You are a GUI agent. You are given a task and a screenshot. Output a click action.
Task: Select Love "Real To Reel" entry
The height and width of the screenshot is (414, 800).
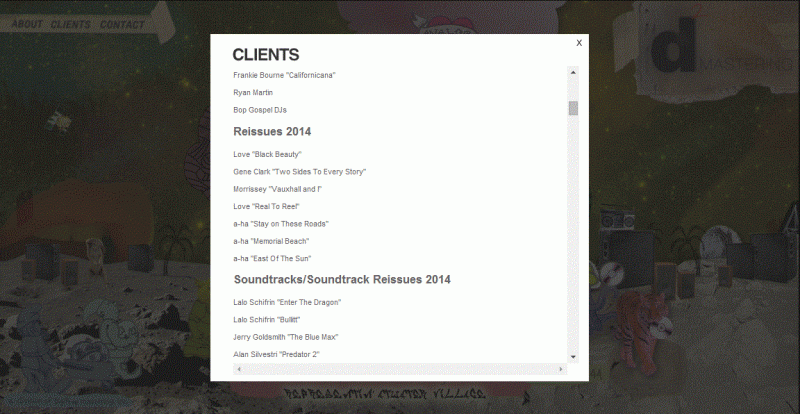pos(266,206)
